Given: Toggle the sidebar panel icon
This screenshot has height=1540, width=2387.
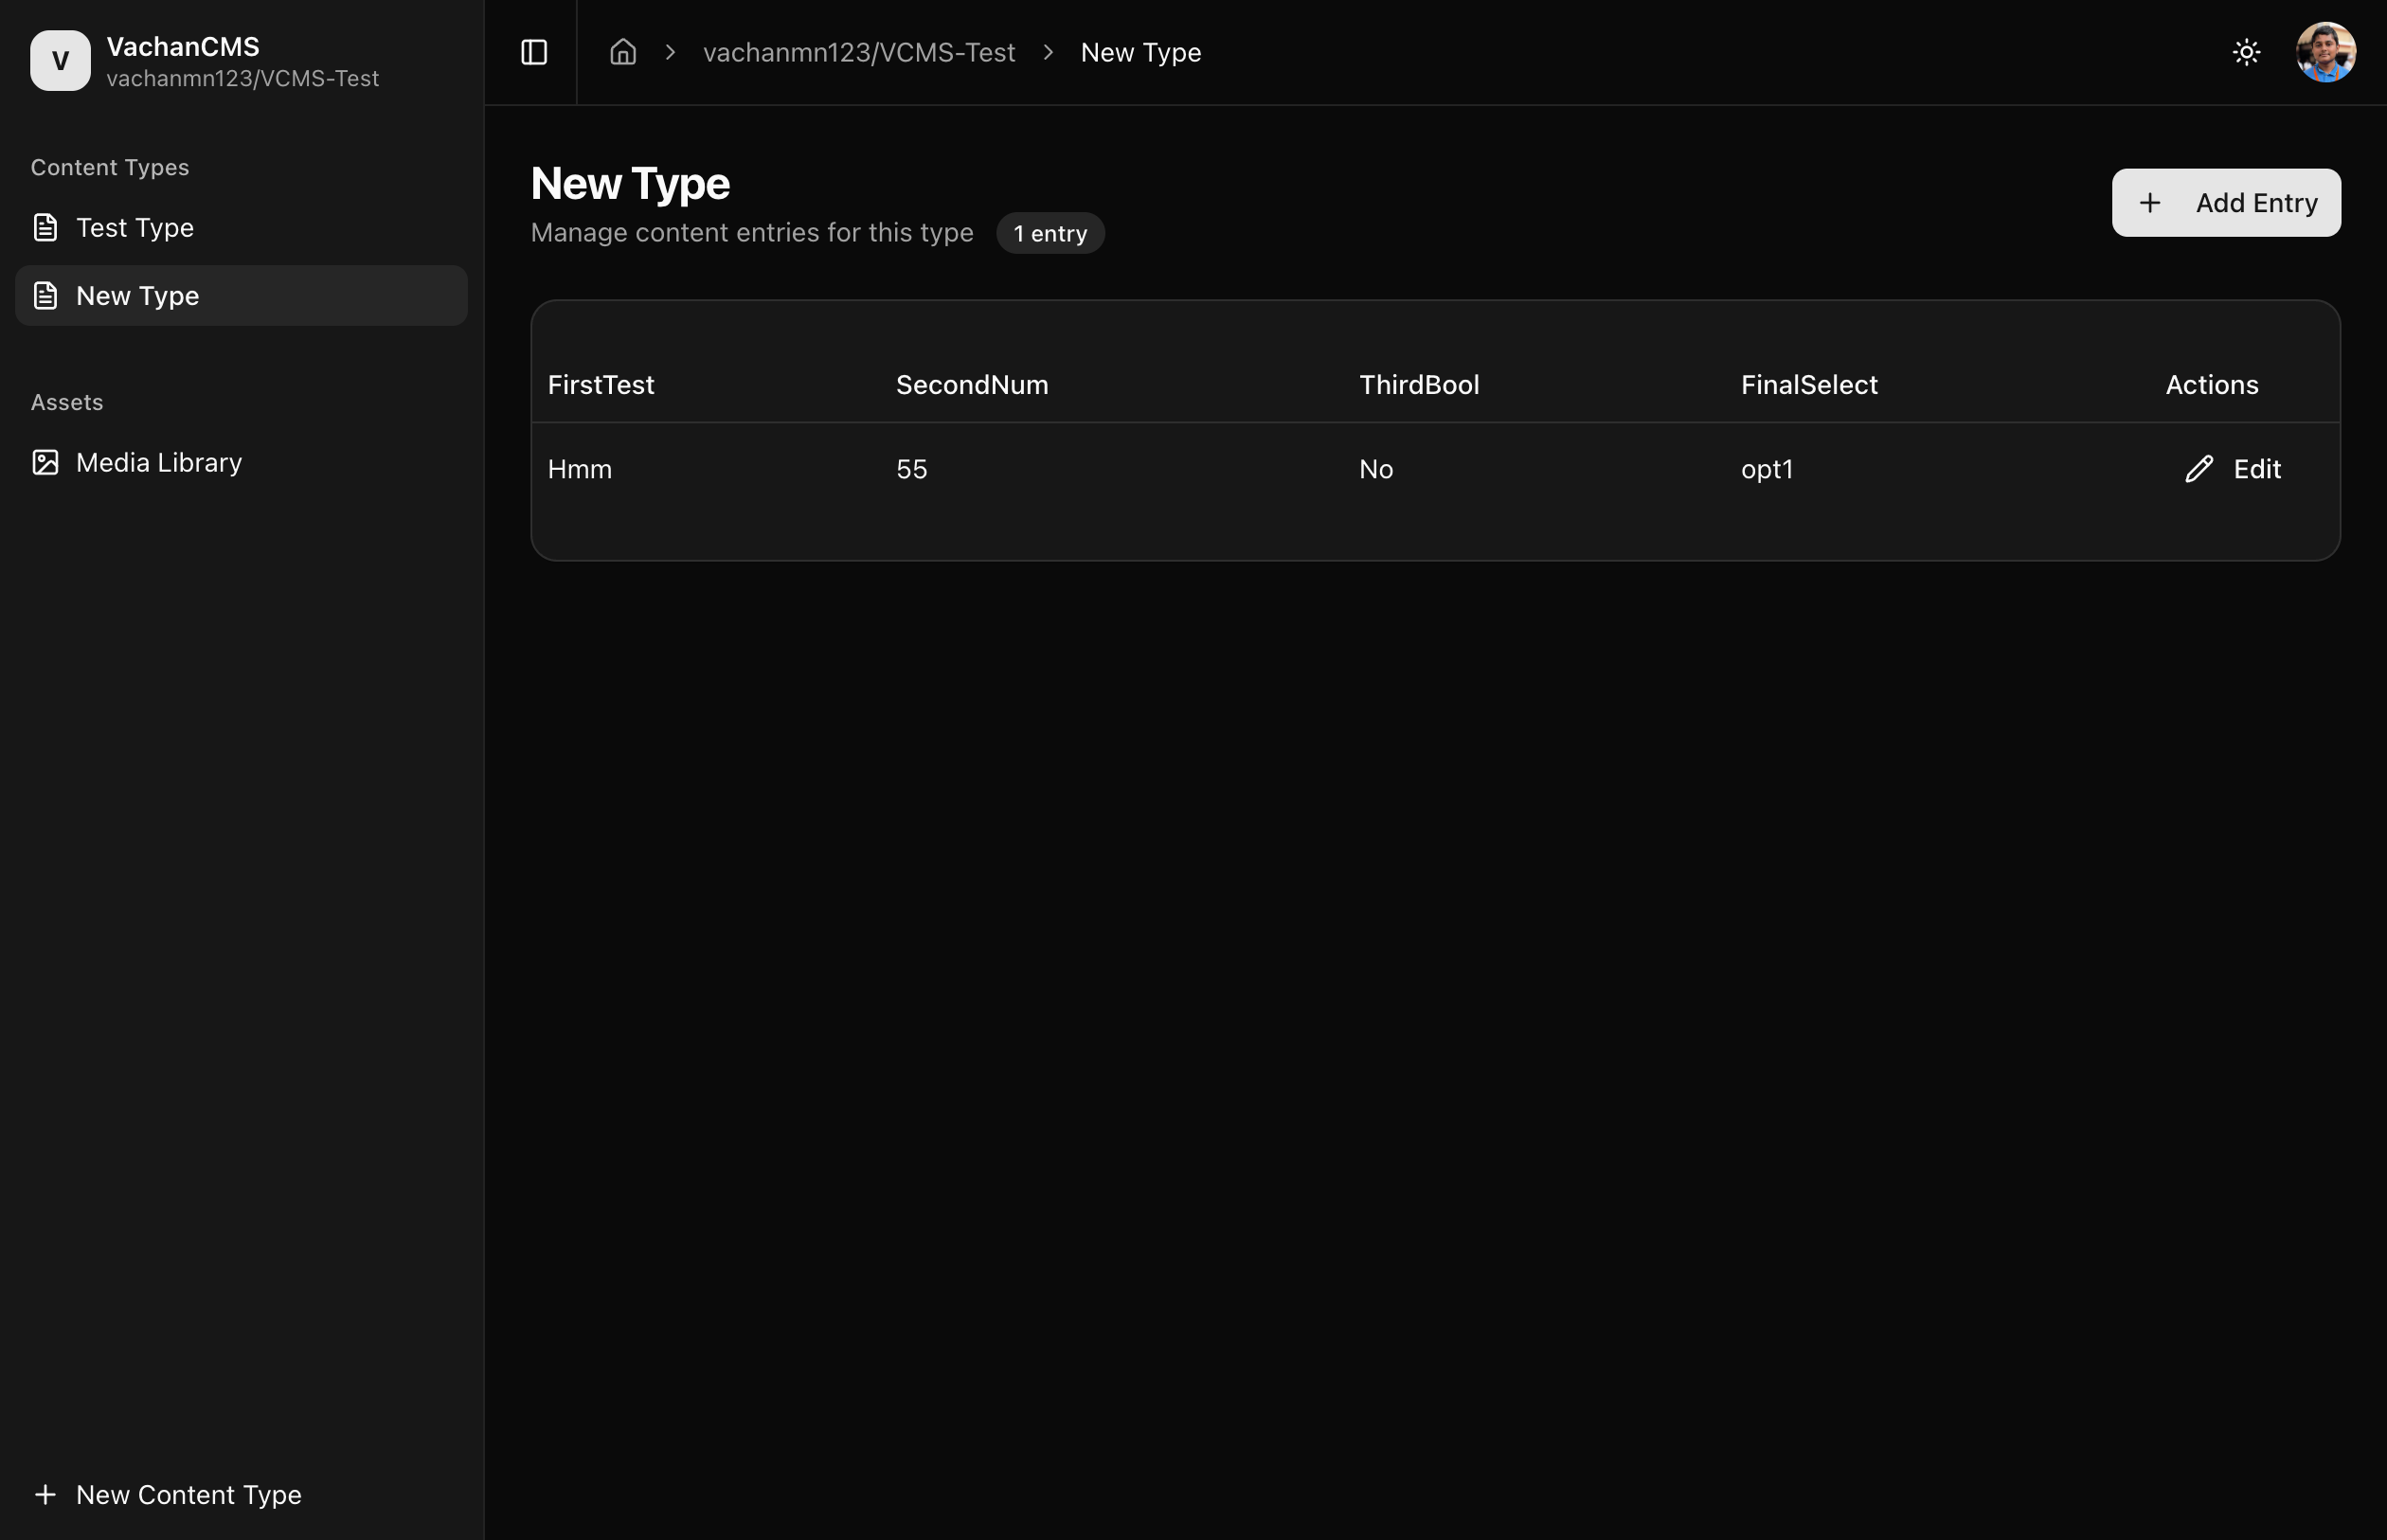Looking at the screenshot, I should (534, 52).
